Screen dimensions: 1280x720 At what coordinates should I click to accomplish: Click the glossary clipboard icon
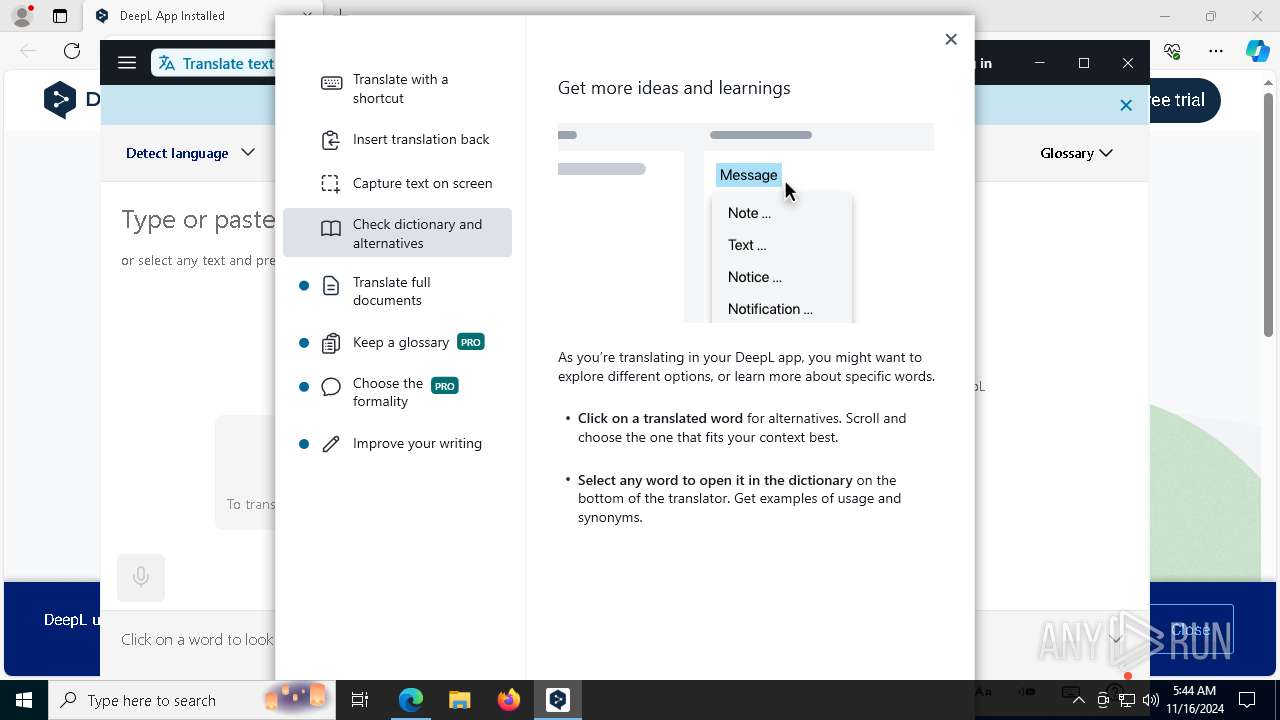(x=331, y=343)
